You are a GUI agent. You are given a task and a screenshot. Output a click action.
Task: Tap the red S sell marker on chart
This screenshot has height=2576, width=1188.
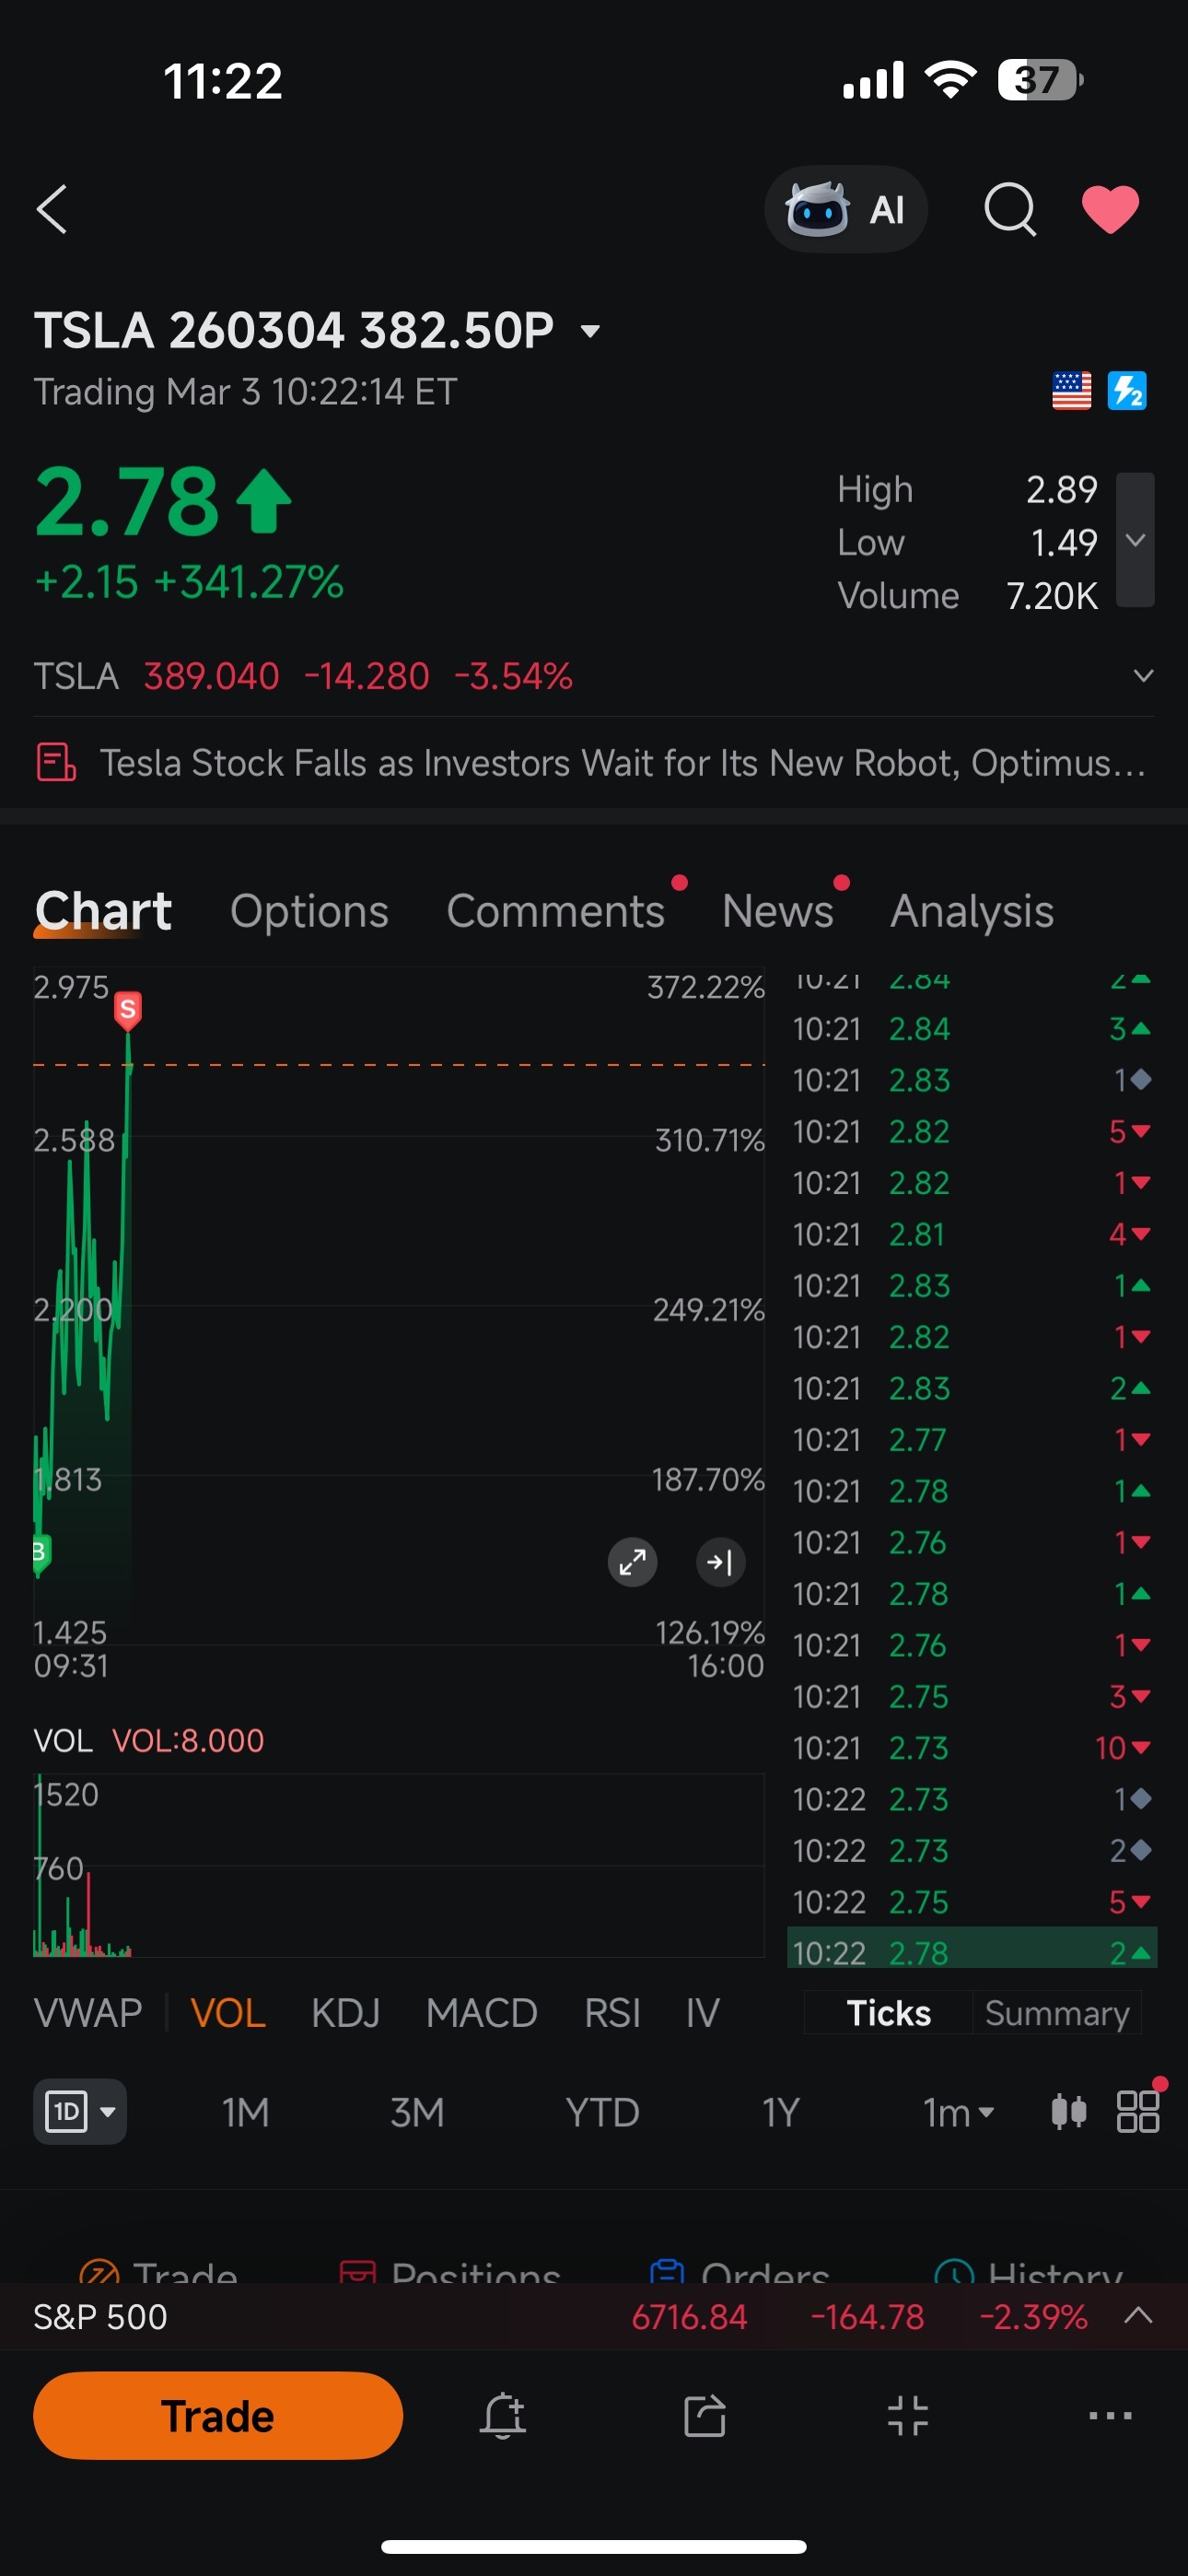(x=127, y=1010)
